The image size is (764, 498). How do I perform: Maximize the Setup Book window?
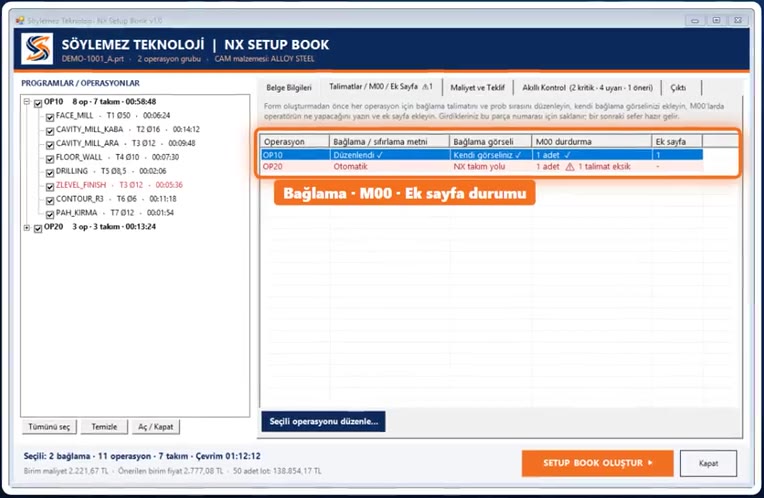(x=716, y=20)
